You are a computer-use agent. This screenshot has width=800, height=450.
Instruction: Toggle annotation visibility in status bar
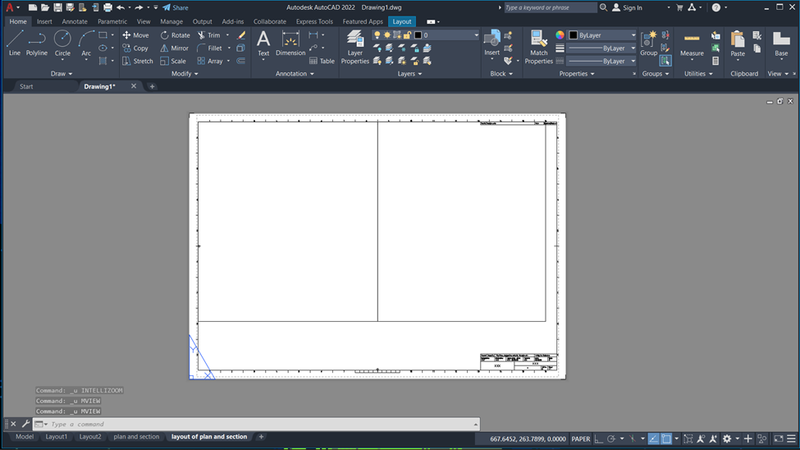click(x=701, y=439)
